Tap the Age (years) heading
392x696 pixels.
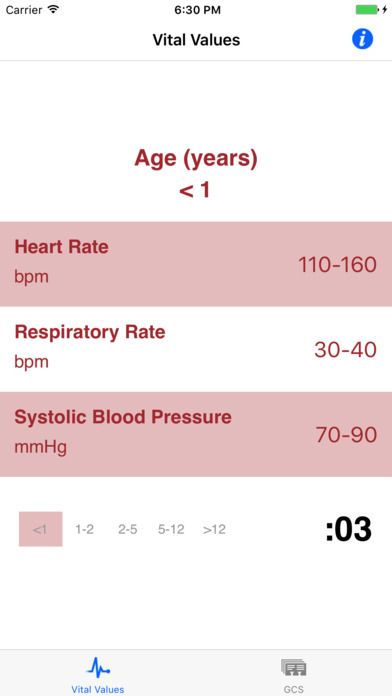196,158
